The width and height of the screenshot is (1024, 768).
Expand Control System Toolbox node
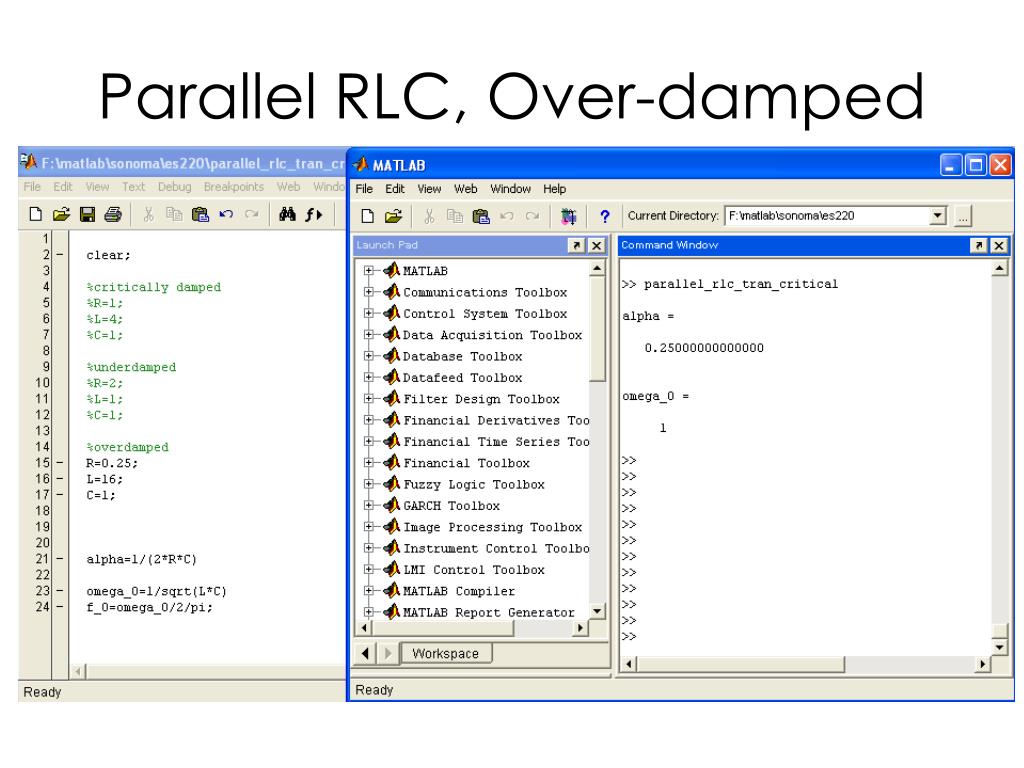[369, 313]
